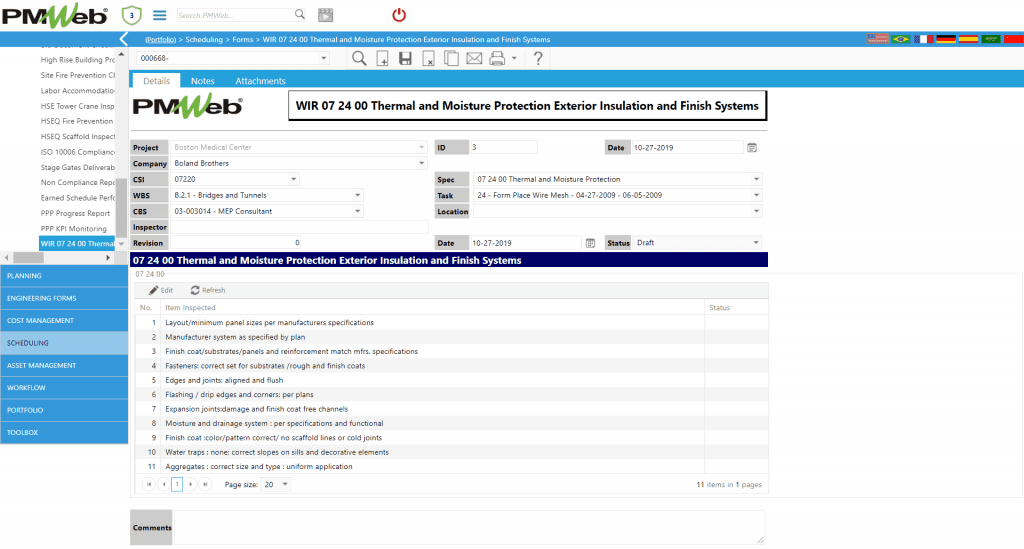Viewport: 1024px width, 549px height.
Task: Click the Portfolio breadcrumb link
Action: [x=161, y=40]
